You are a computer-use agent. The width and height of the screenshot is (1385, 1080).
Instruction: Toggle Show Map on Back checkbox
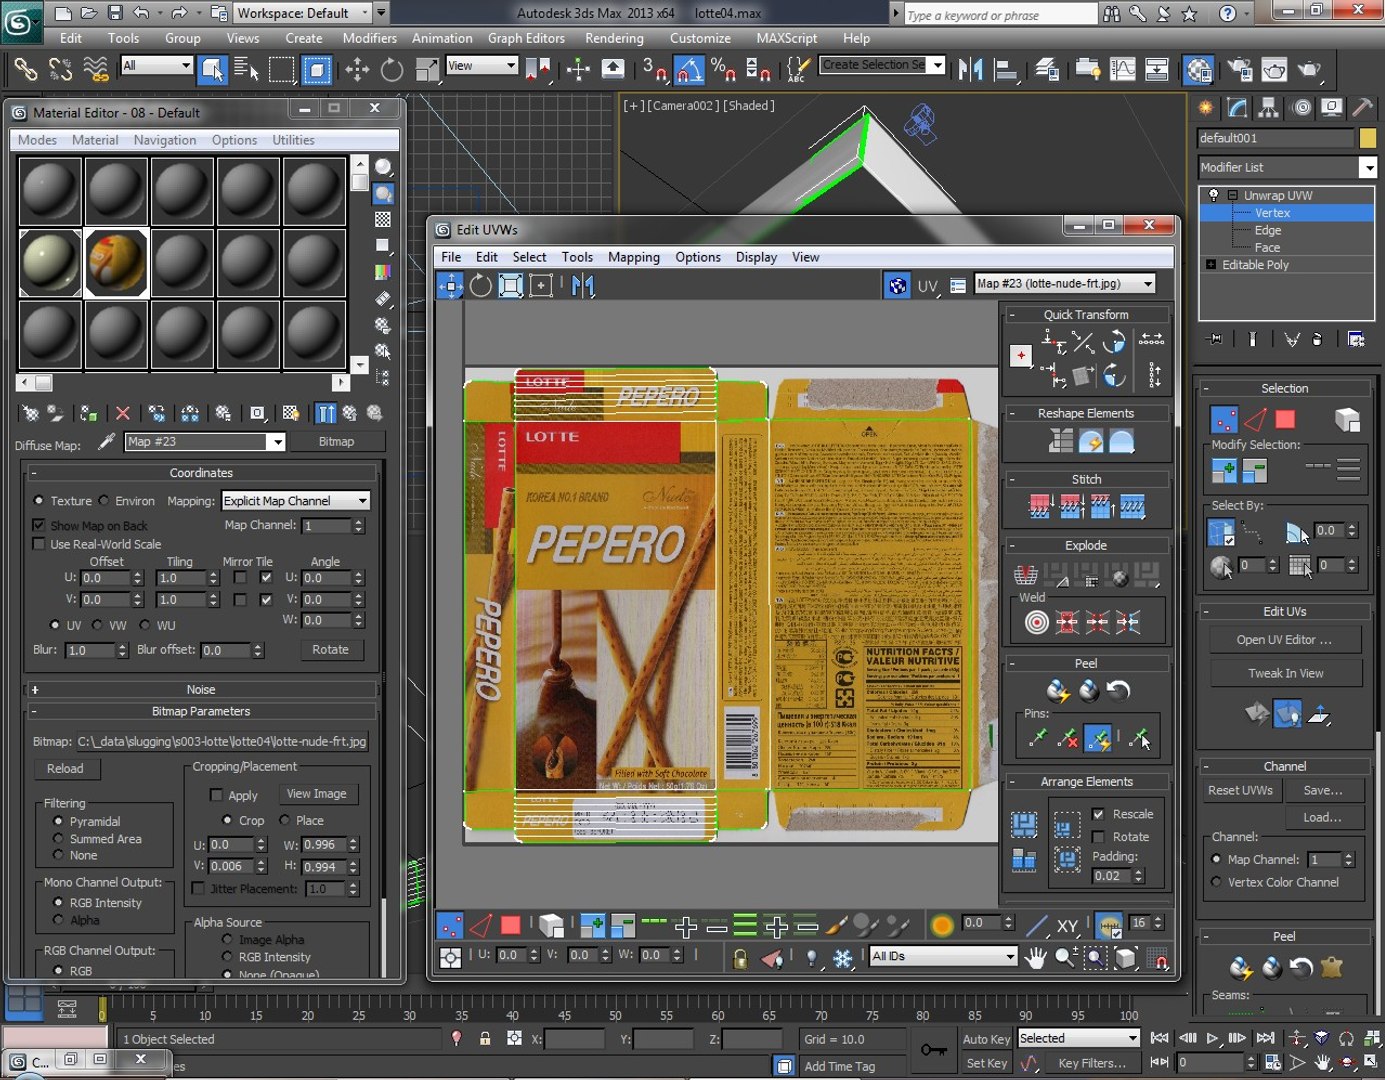(x=39, y=525)
